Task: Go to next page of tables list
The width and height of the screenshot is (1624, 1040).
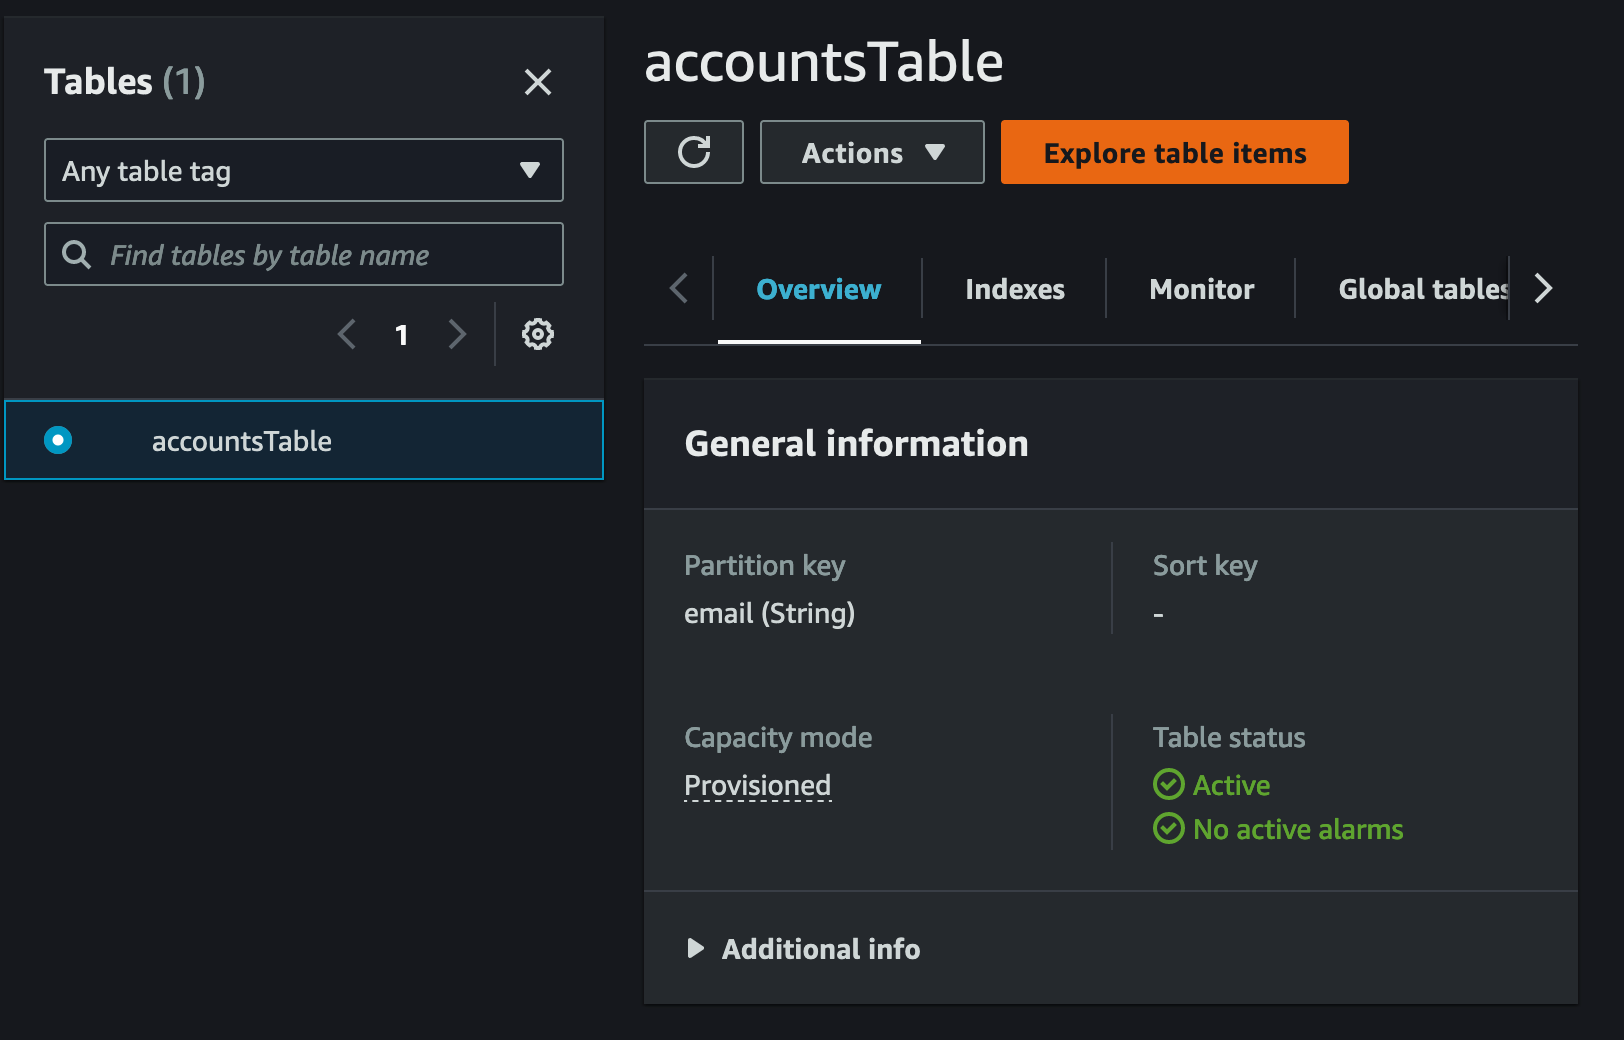Action: coord(457,334)
